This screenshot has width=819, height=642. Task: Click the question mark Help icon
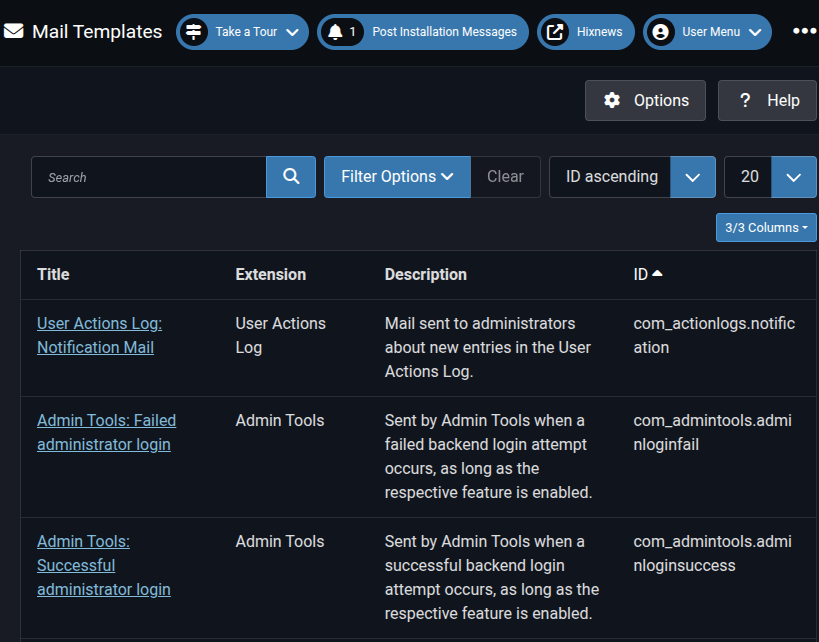744,100
